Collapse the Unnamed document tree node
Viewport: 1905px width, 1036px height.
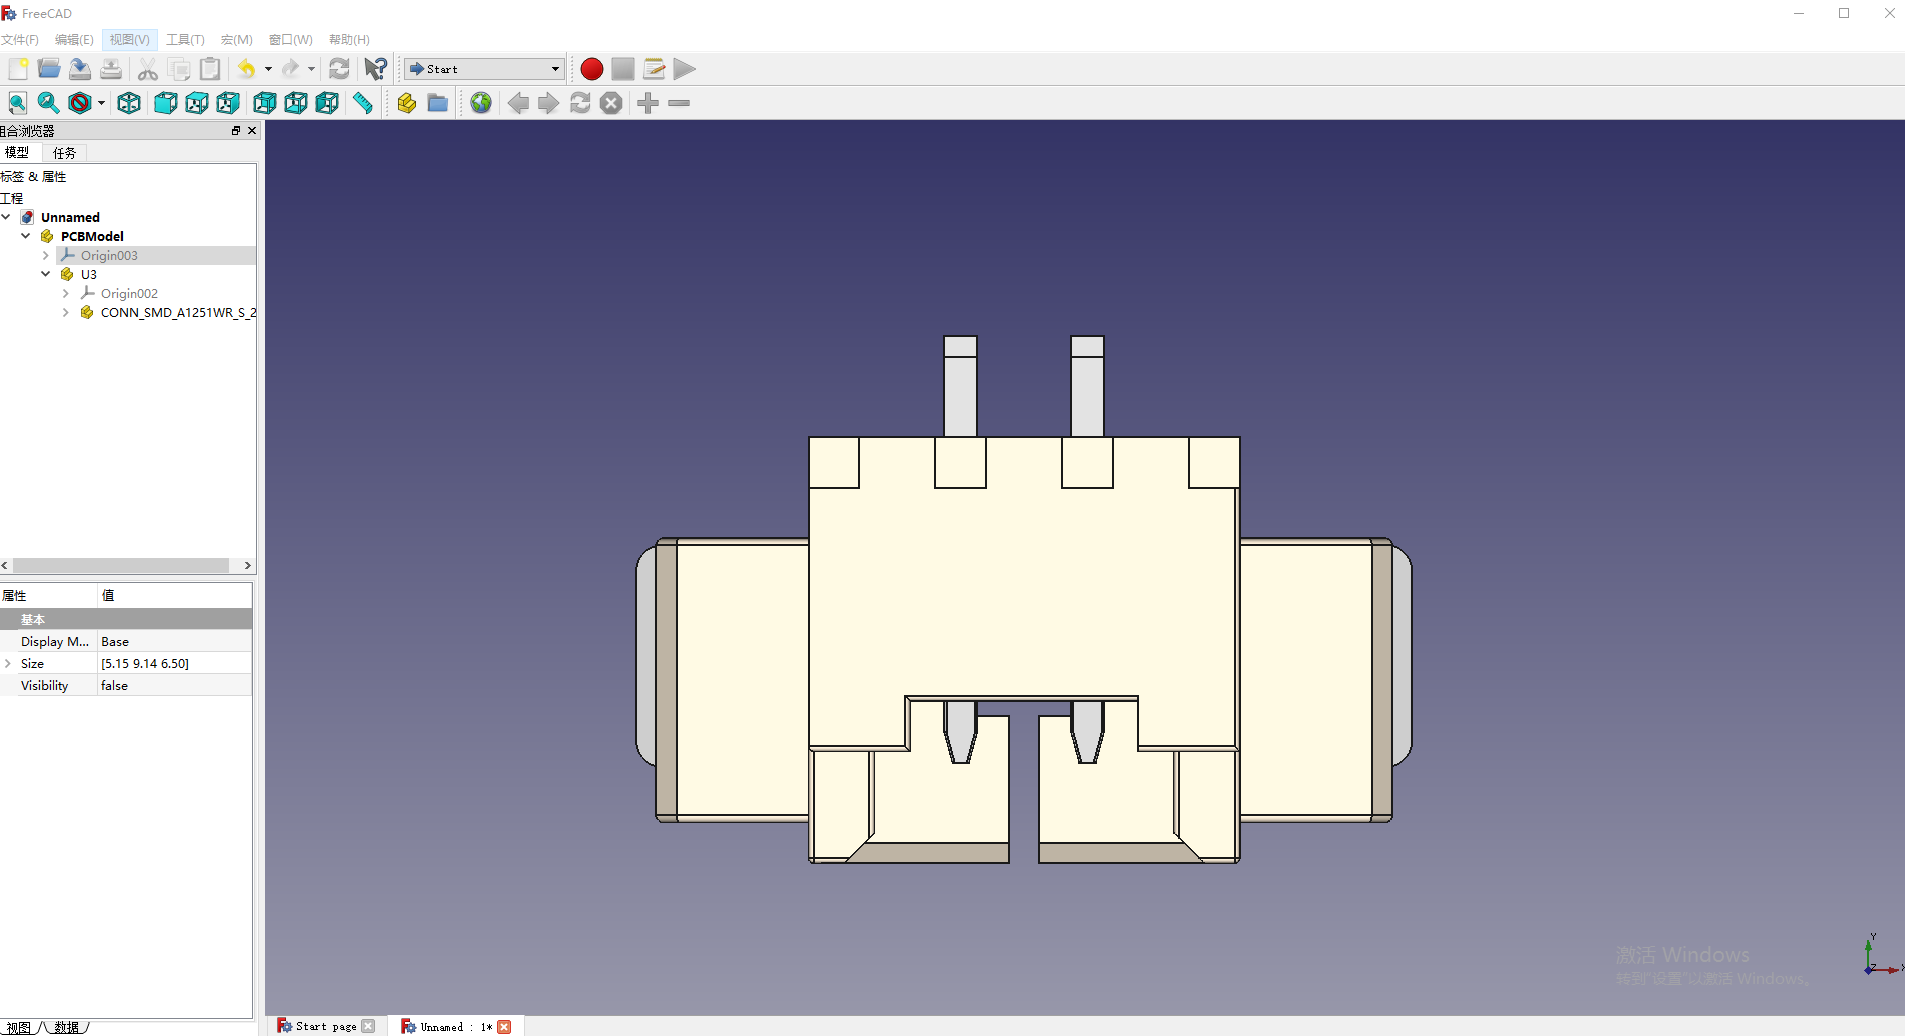6,217
